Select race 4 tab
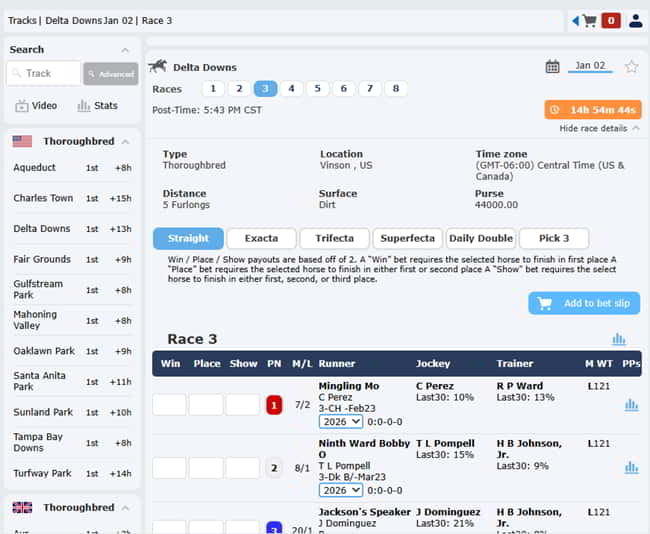Viewport: 650px width, 534px height. [x=291, y=89]
